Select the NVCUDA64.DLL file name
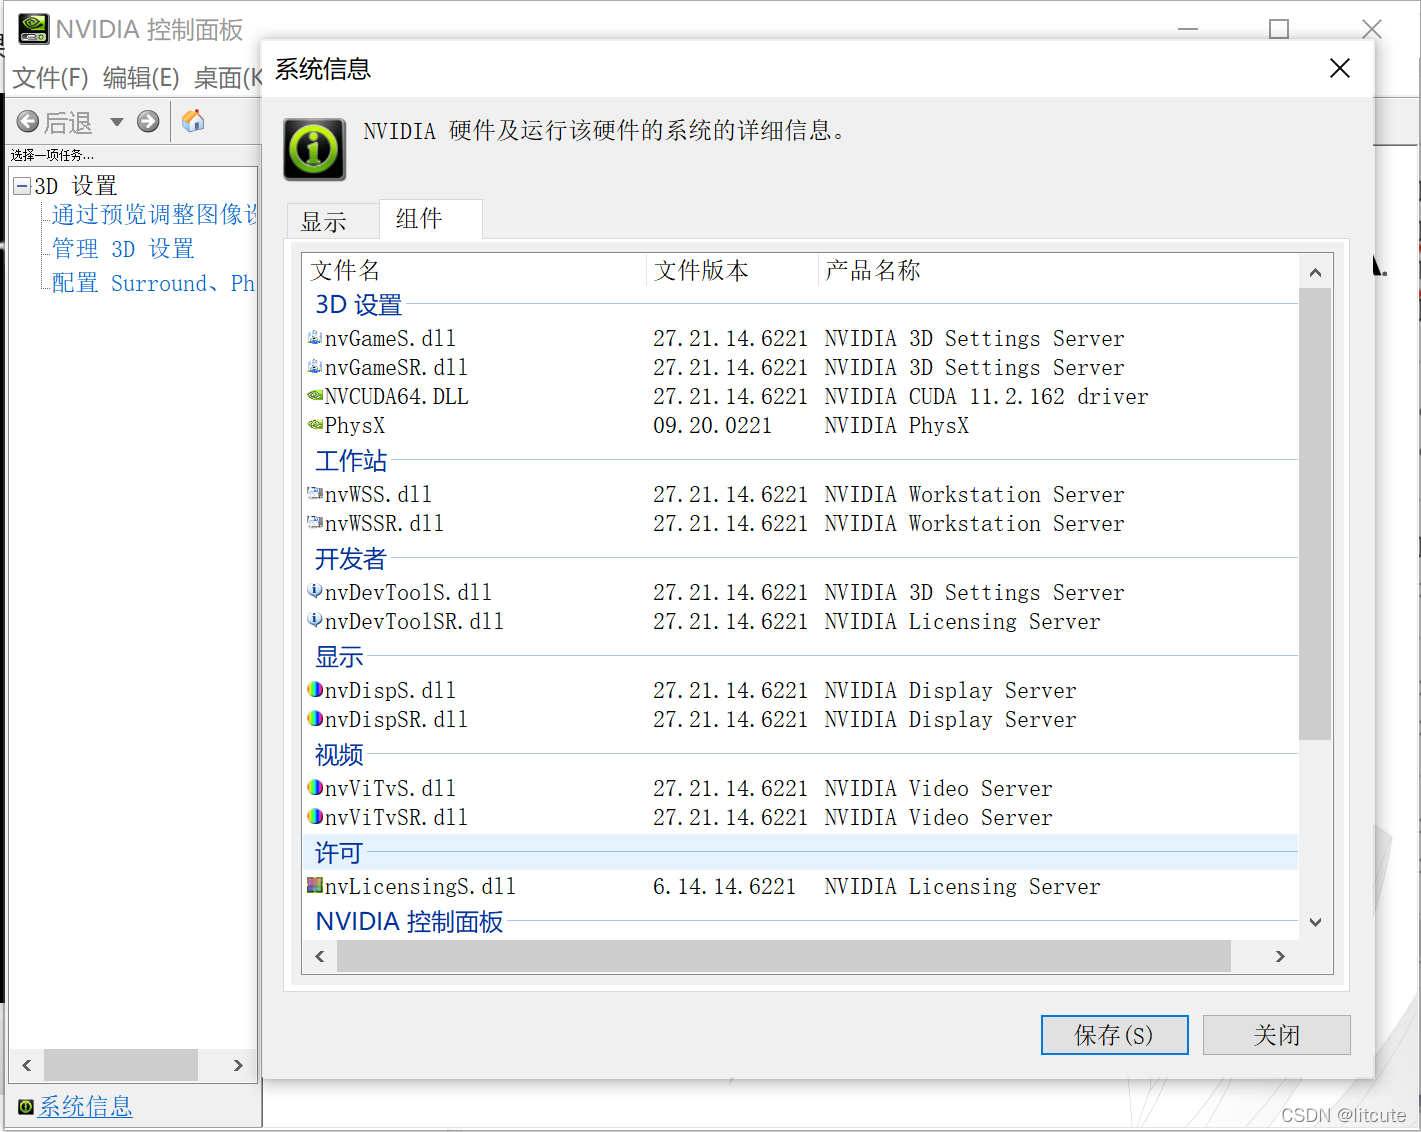 tap(396, 397)
